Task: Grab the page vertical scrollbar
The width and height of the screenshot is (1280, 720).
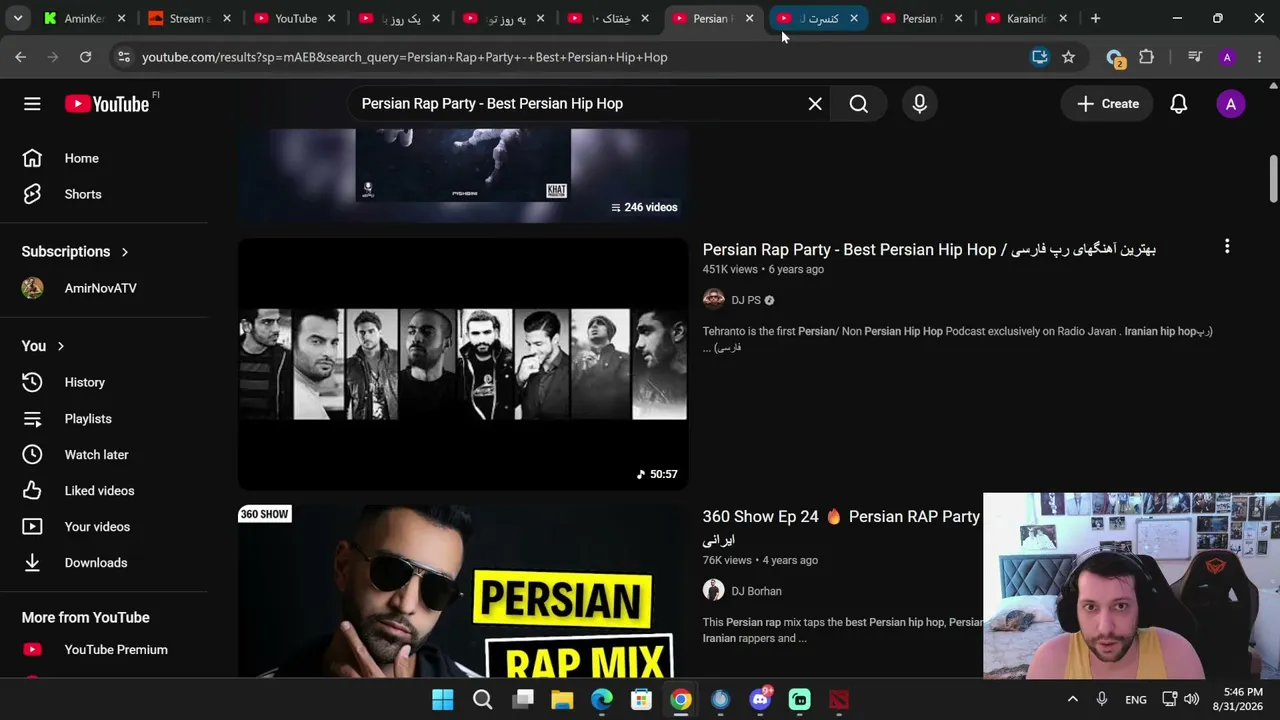Action: 1273,178
